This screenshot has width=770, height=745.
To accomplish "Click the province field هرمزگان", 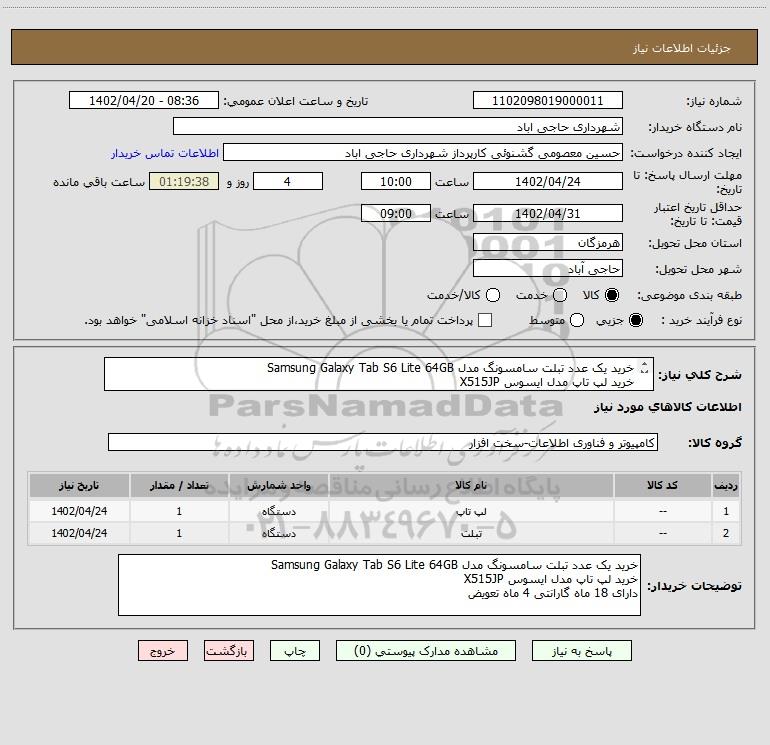I will coord(548,242).
